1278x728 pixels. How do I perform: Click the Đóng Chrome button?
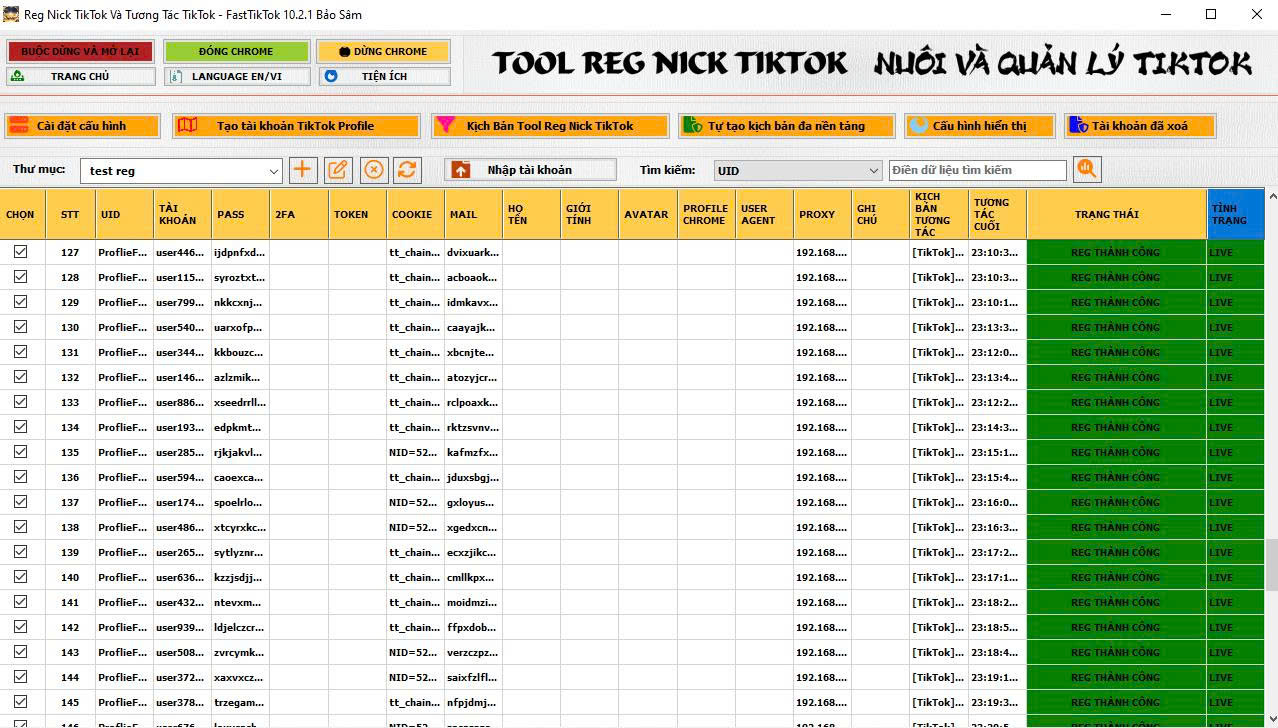pyautogui.click(x=236, y=51)
